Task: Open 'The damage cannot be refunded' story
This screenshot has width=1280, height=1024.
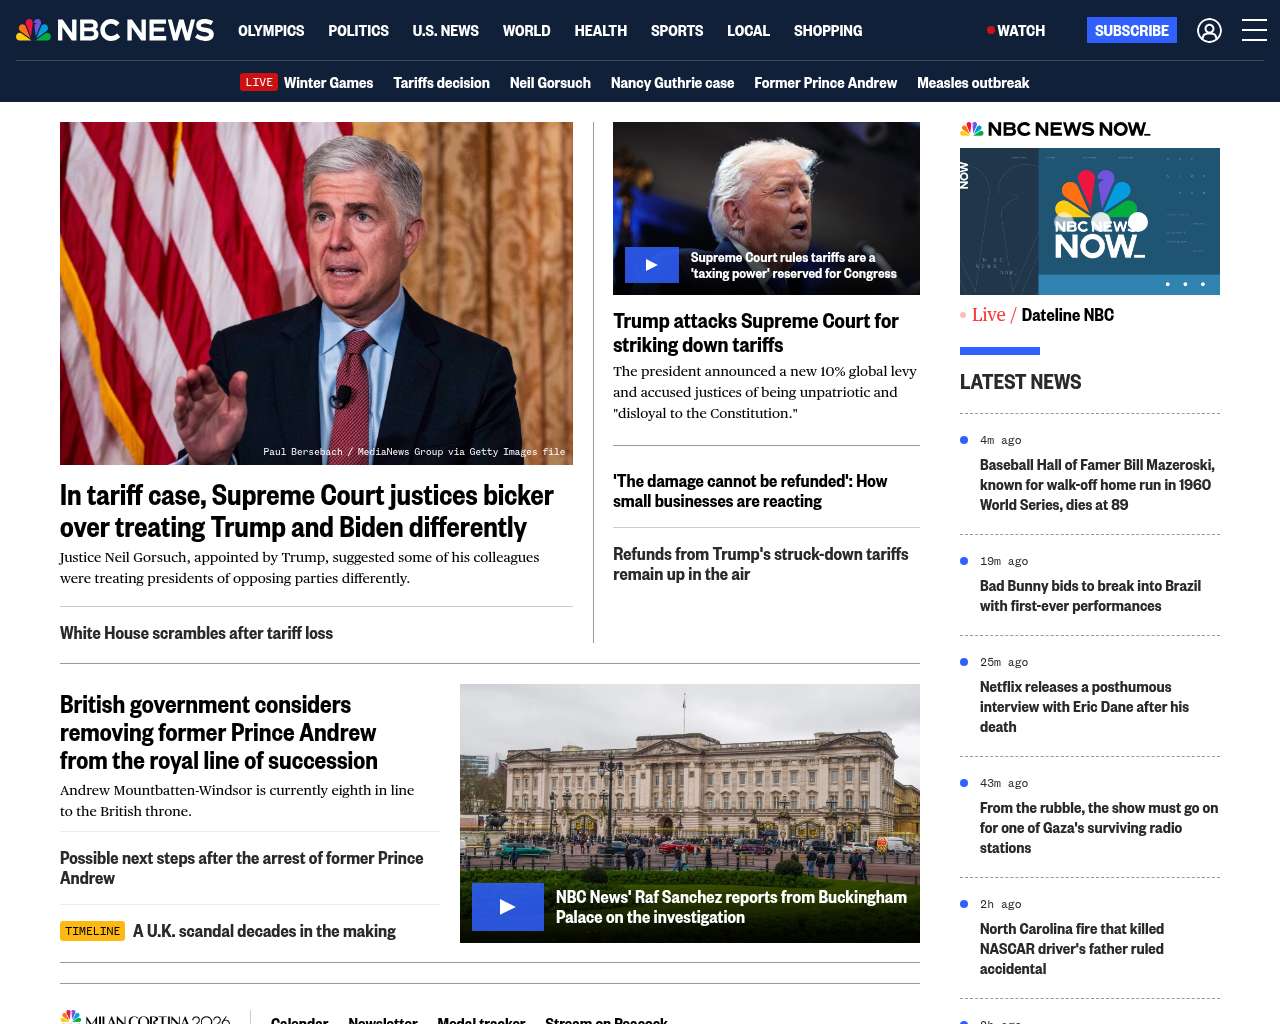Action: pos(750,491)
